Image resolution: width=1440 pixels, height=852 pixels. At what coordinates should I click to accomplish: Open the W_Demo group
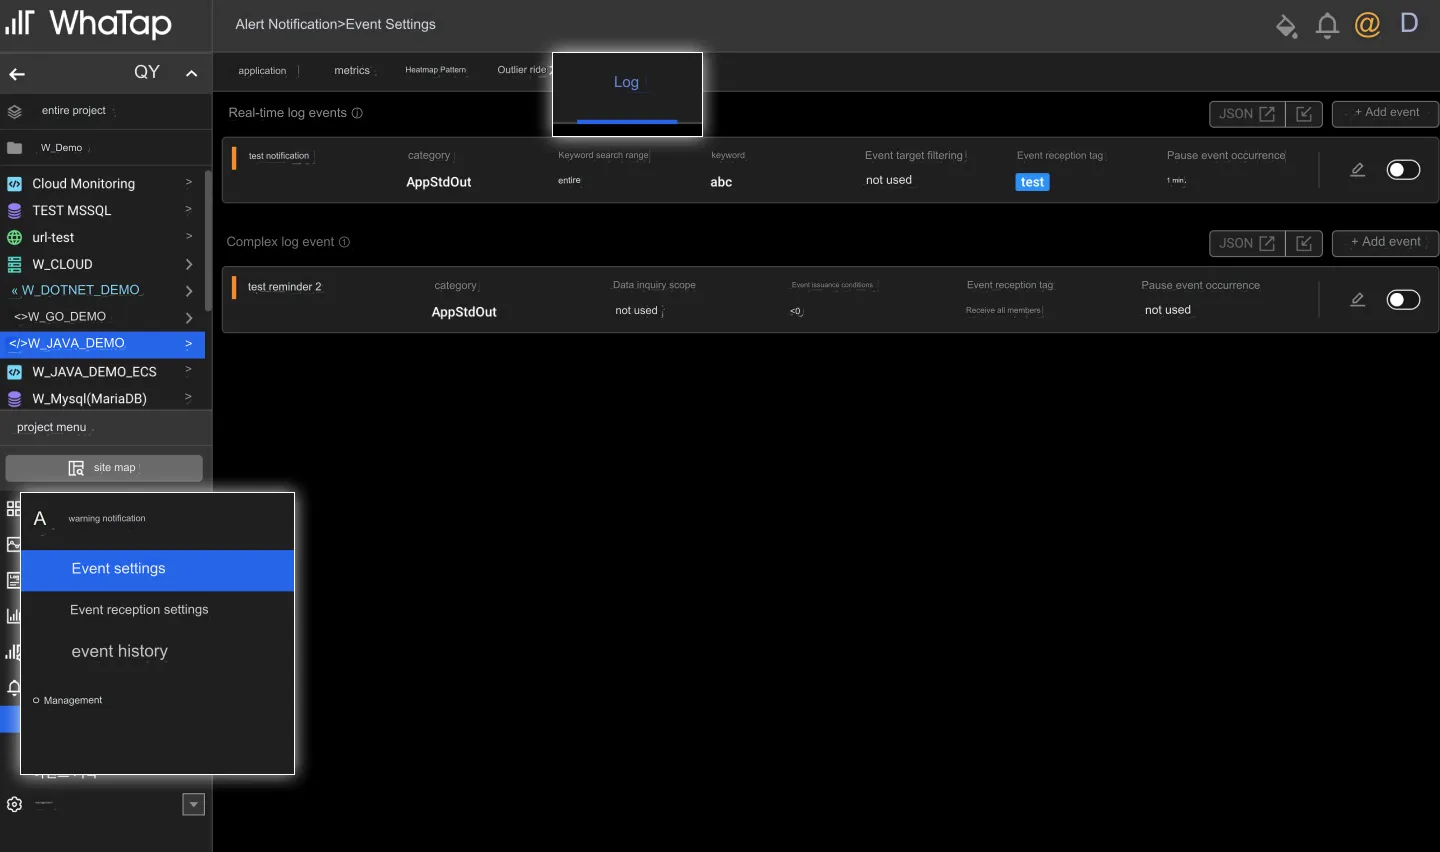pos(106,148)
